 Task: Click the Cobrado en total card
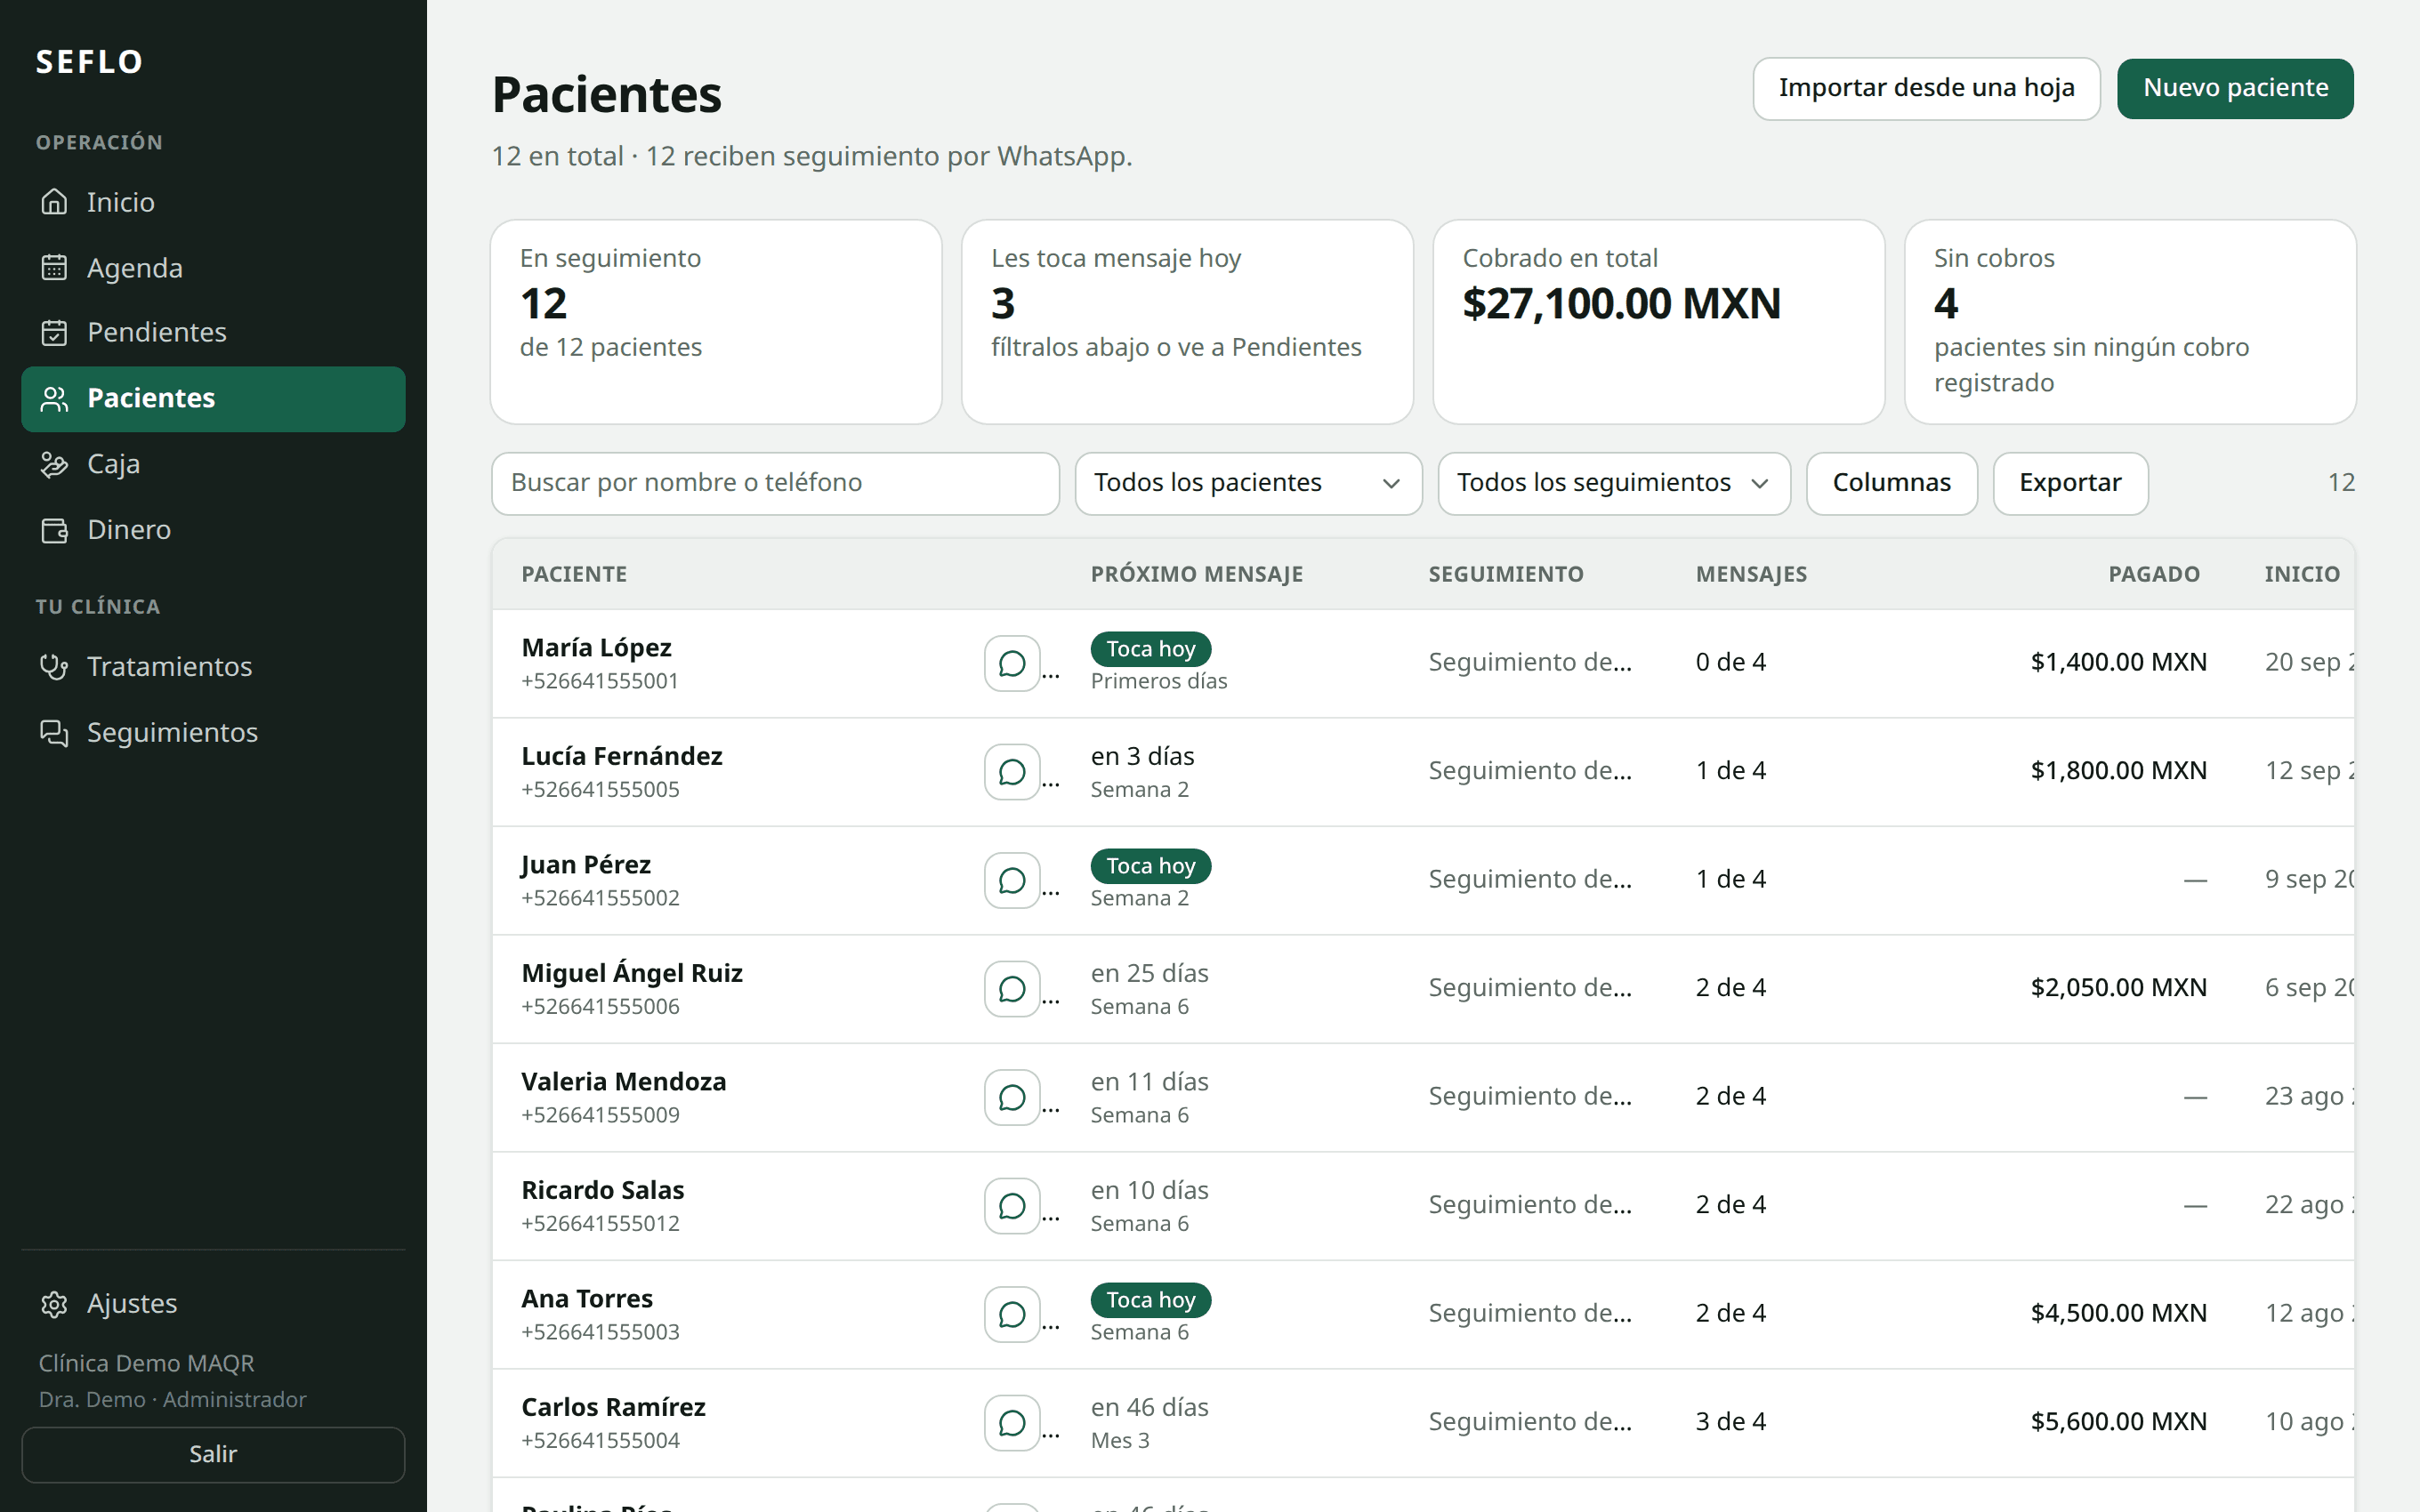1658,322
